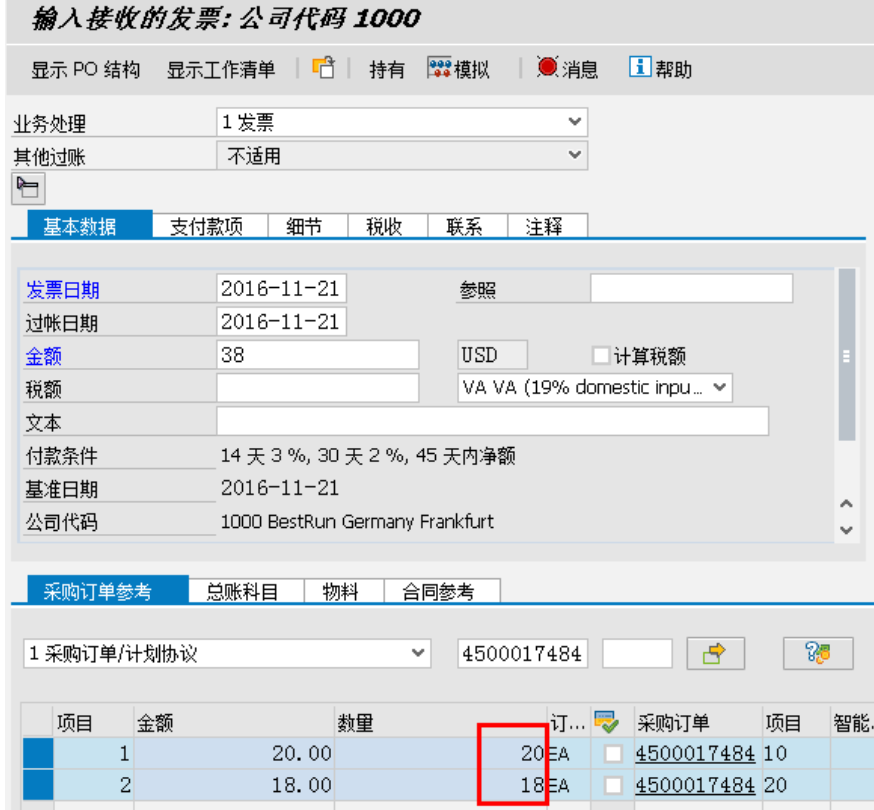Click PO item cell 10 in row 1

[x=796, y=754]
